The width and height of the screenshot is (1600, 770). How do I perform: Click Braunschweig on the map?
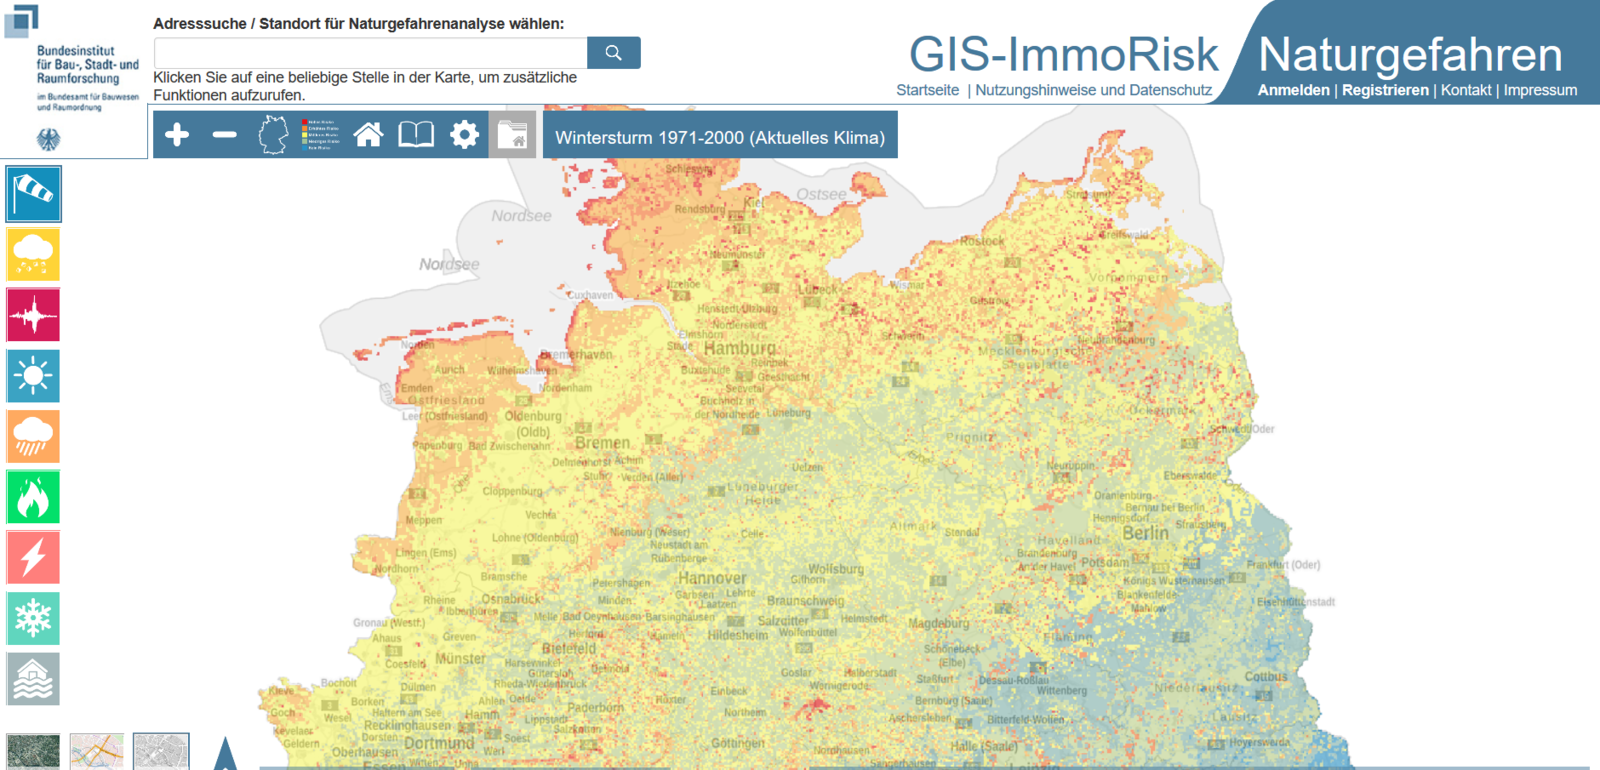coord(805,601)
